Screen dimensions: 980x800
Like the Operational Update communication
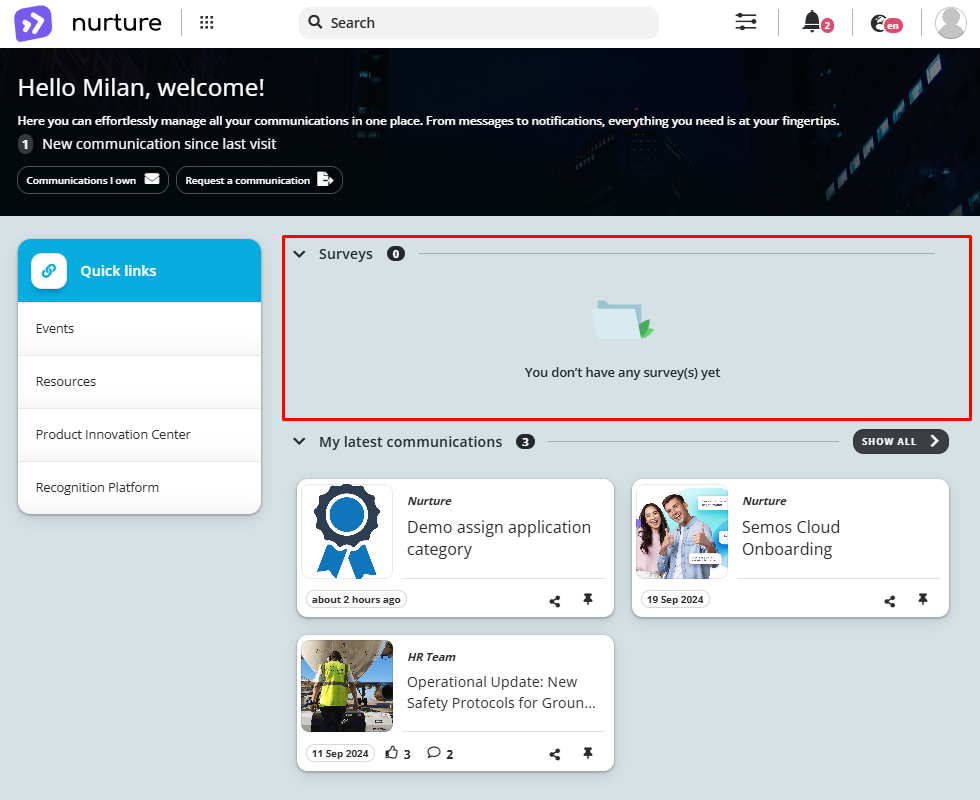click(392, 752)
